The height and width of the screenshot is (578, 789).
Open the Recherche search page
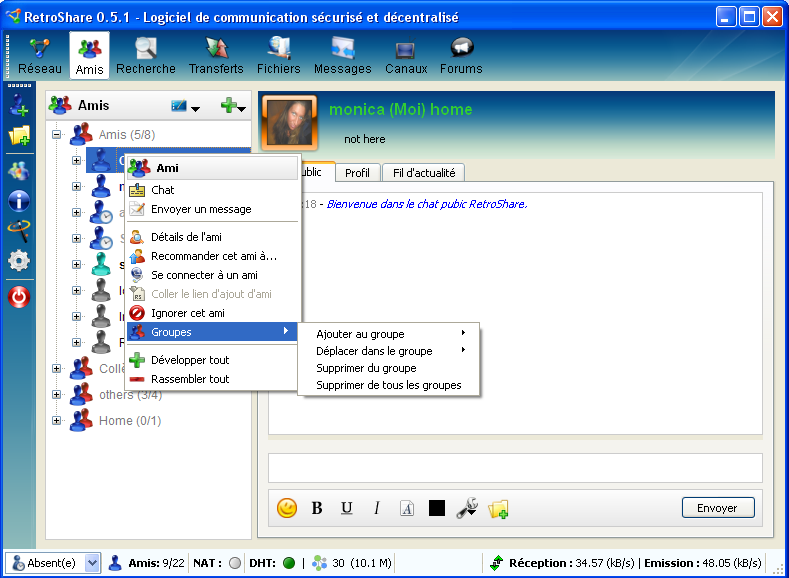[x=146, y=56]
